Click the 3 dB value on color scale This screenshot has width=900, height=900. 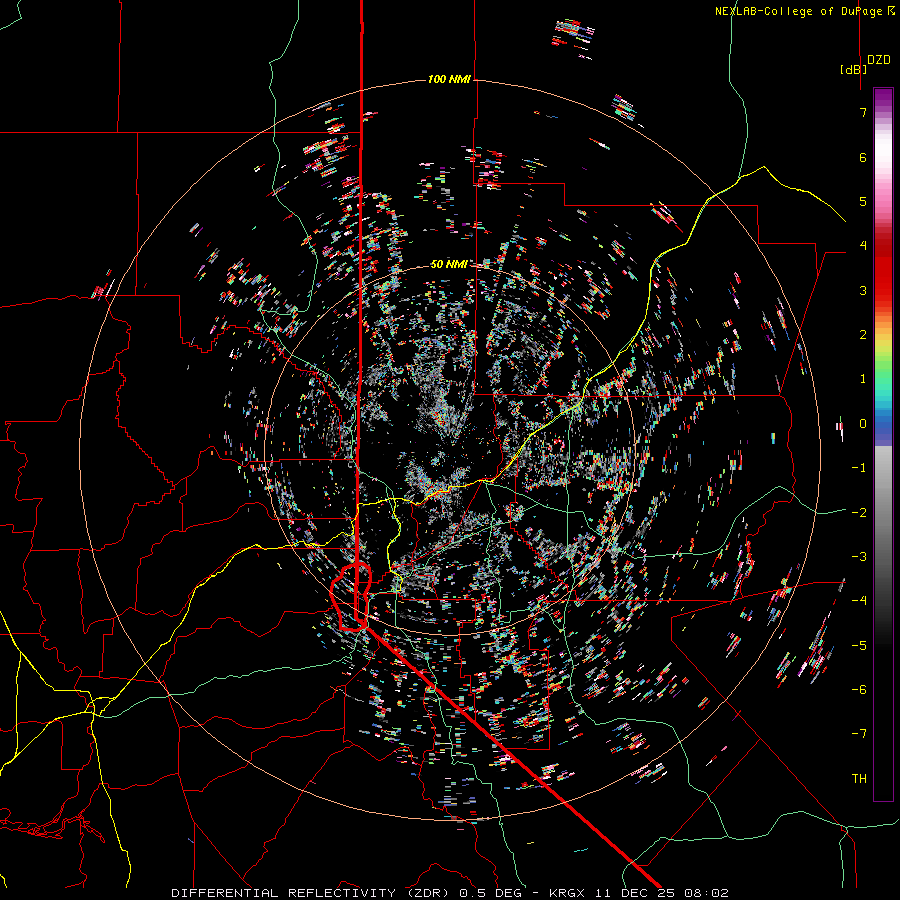click(863, 290)
